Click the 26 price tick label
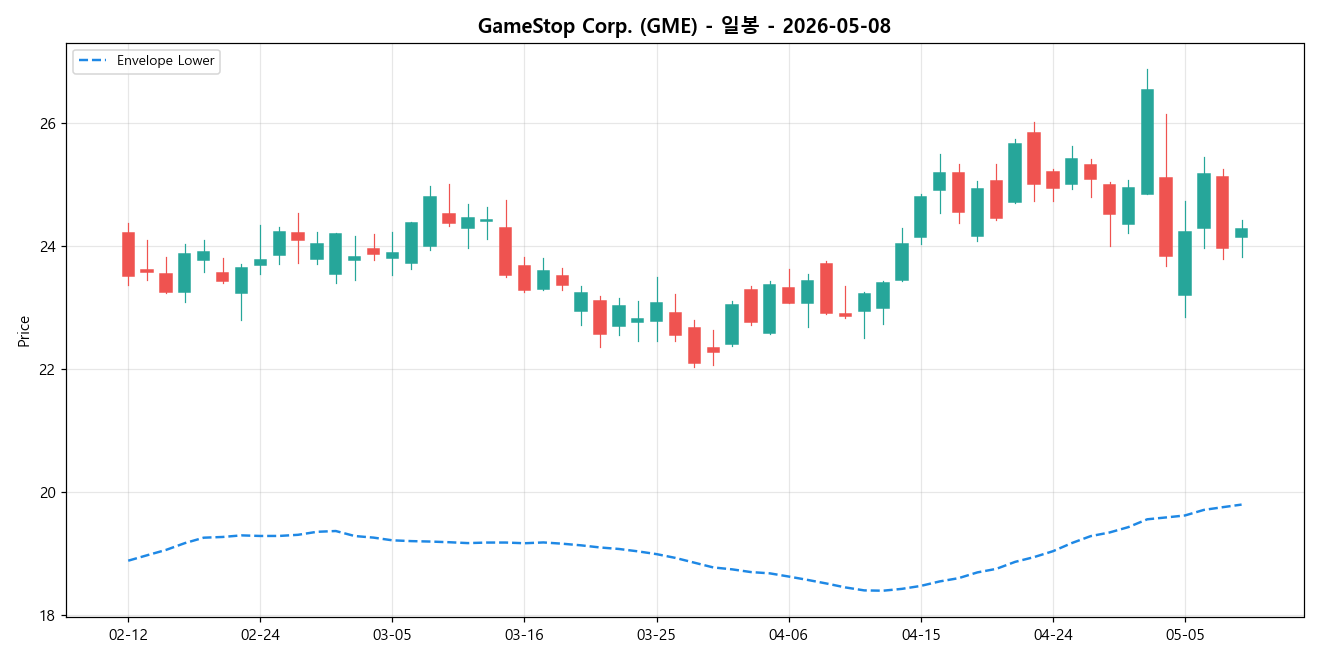The image size is (1320, 660). pyautogui.click(x=50, y=124)
